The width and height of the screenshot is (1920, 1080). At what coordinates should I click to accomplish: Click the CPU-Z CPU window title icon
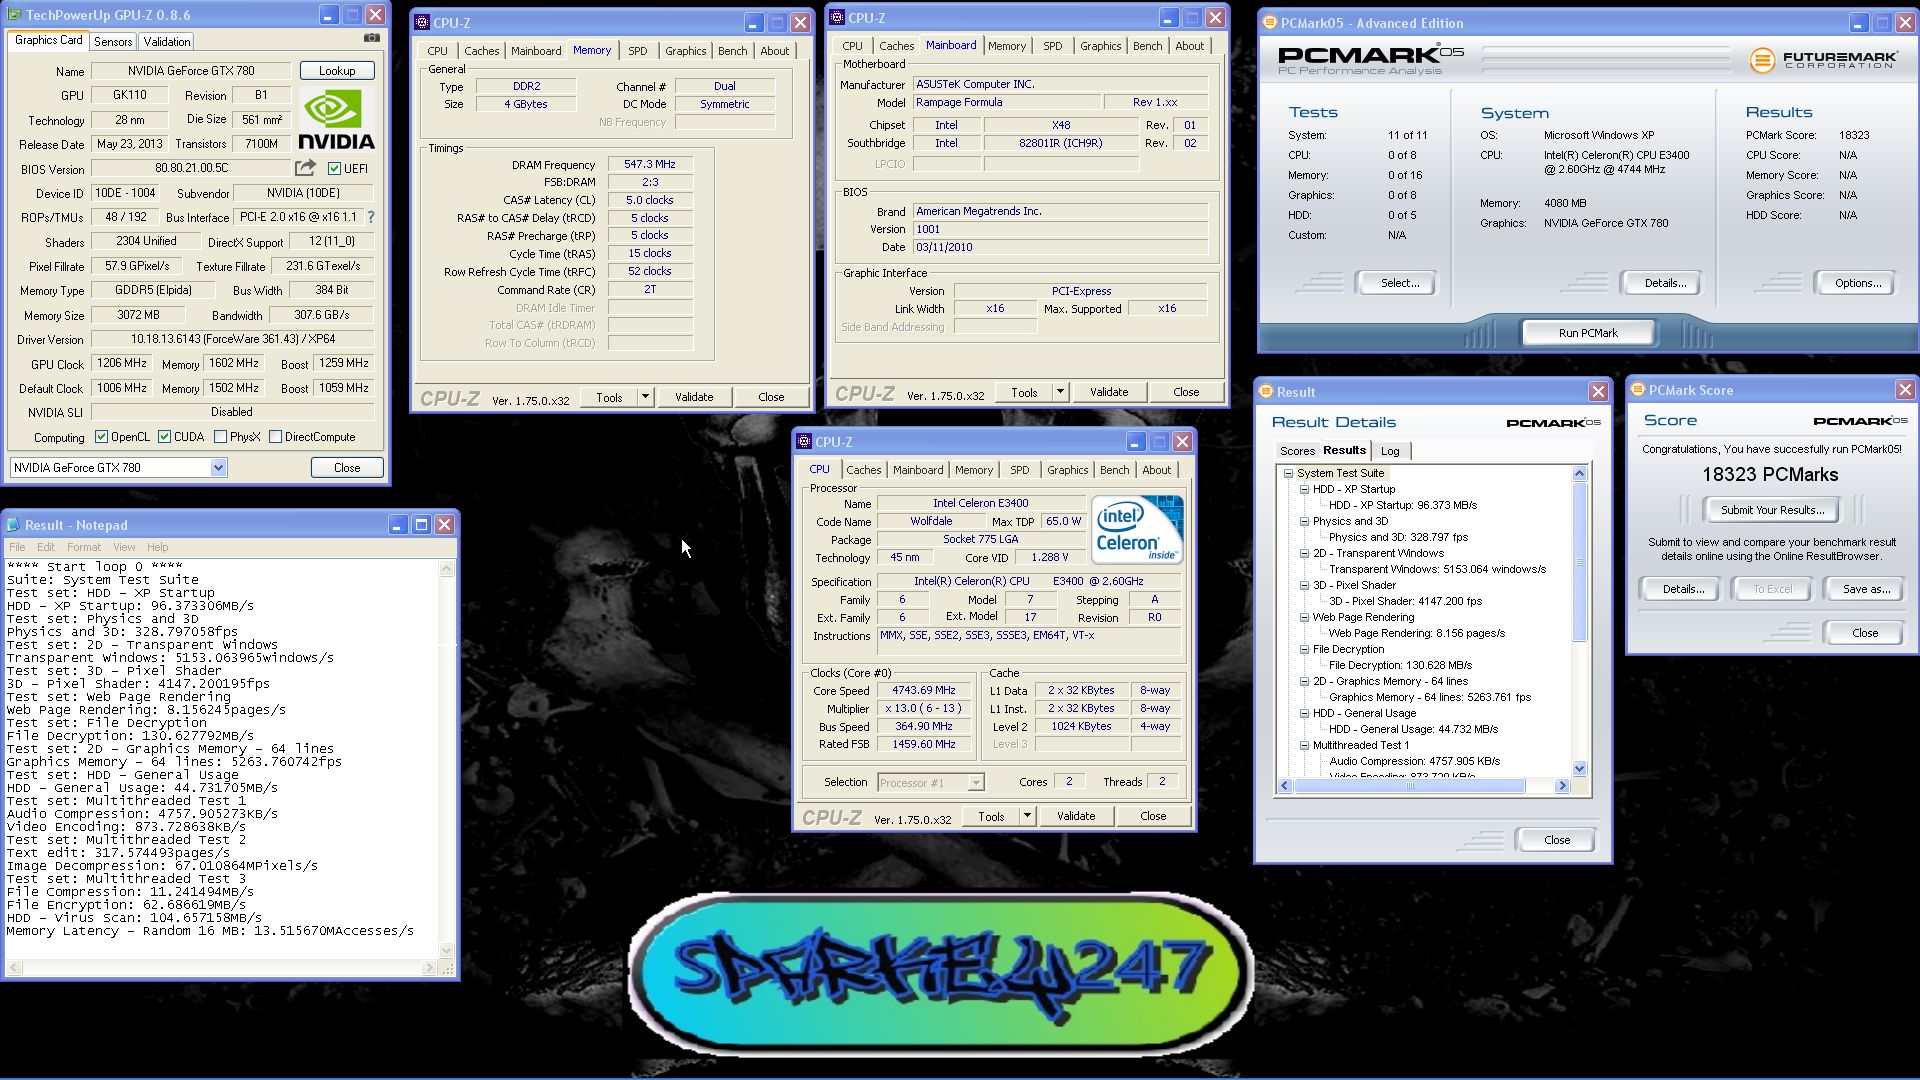[x=804, y=442]
